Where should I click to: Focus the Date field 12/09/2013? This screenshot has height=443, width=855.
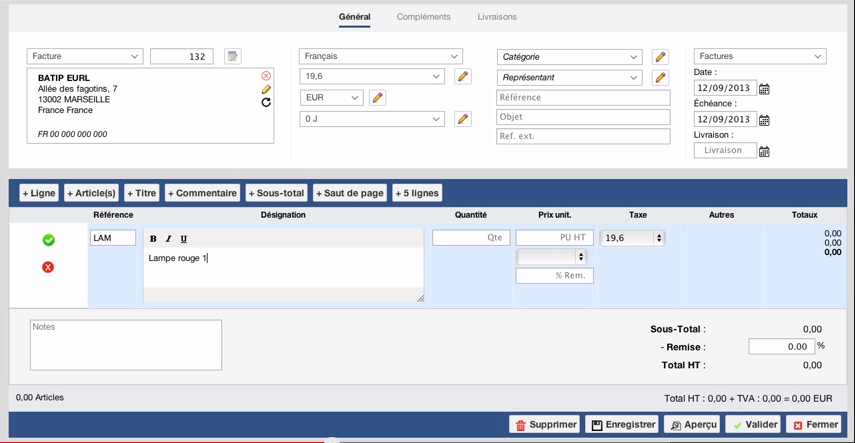click(x=725, y=88)
